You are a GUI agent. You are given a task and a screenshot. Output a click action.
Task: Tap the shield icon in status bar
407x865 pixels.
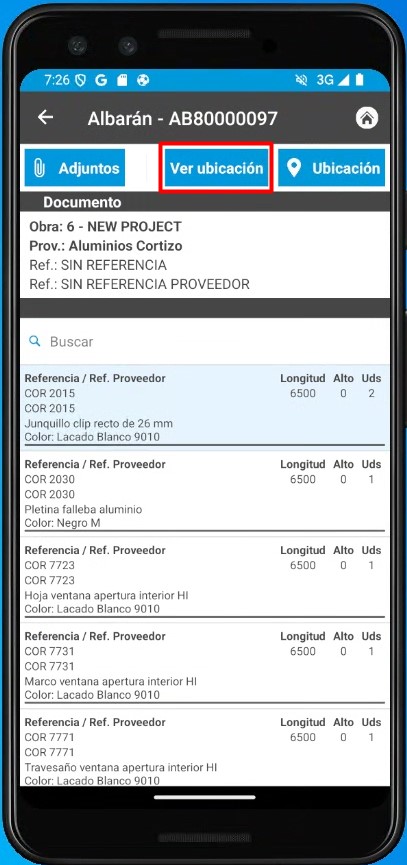81,80
